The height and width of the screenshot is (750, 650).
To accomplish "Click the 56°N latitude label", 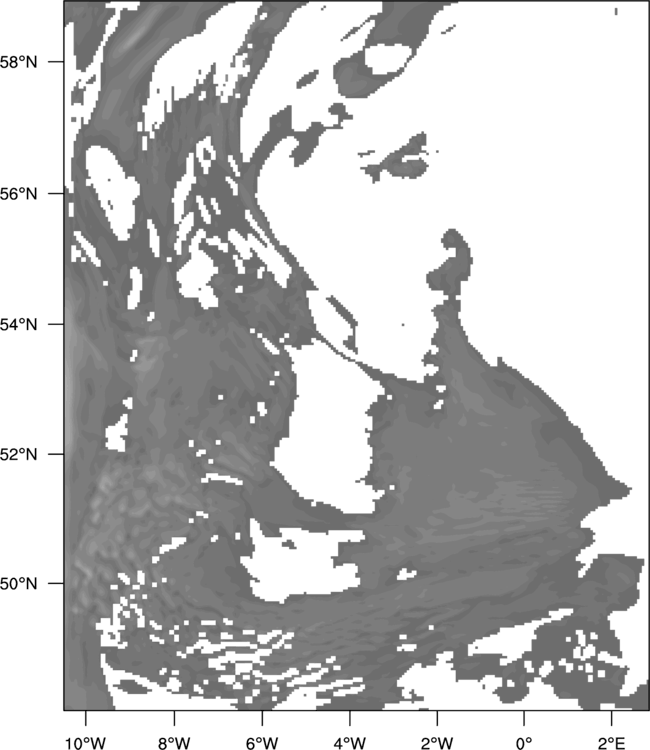I will [x=19, y=194].
